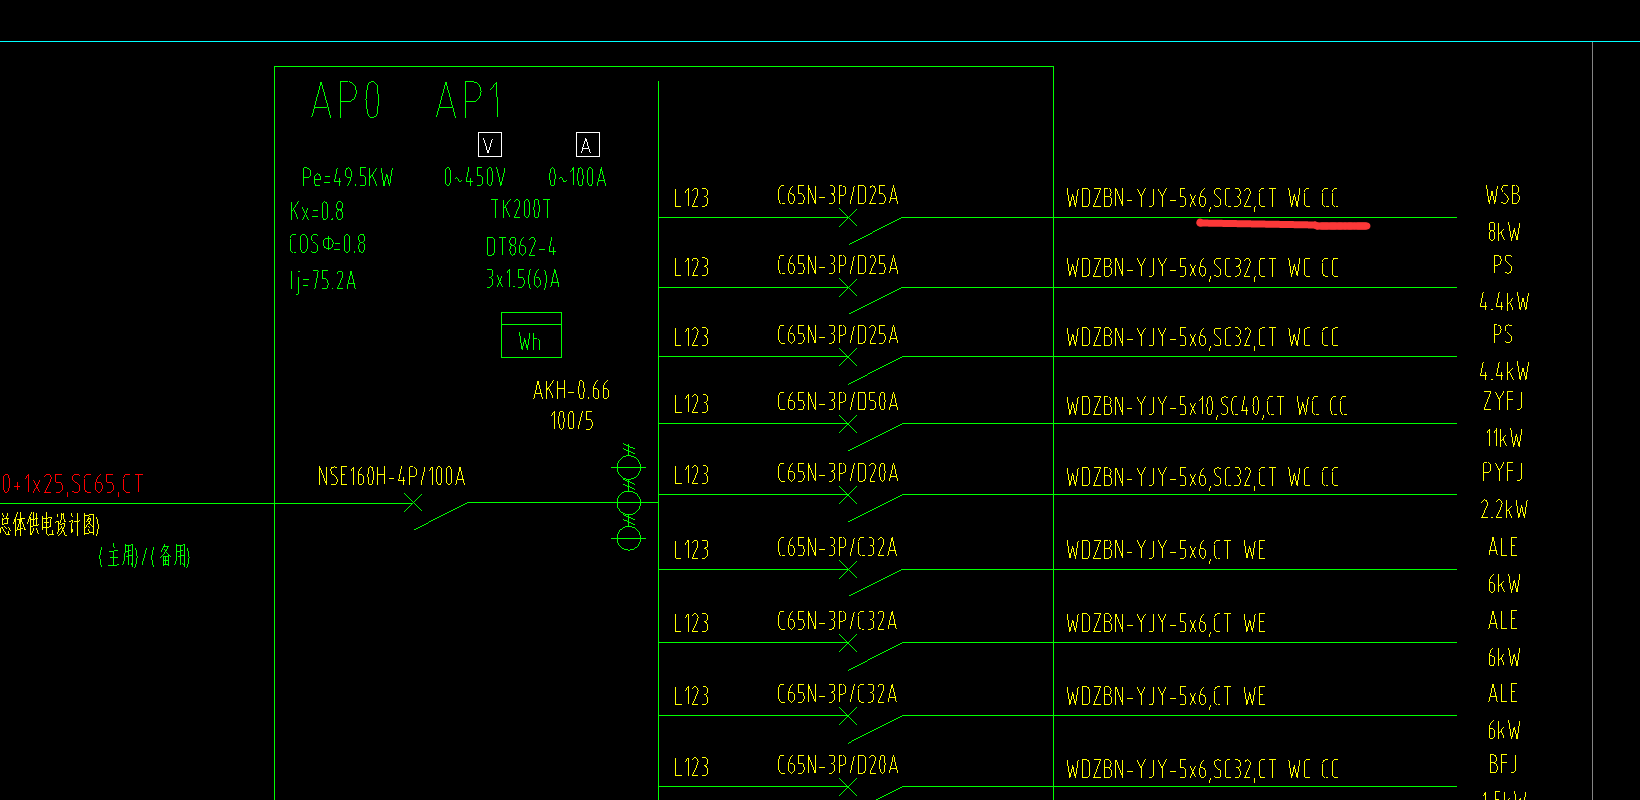1640x800 pixels.
Task: Click the 总体供电设计图 annotation text
Action: tap(50, 525)
